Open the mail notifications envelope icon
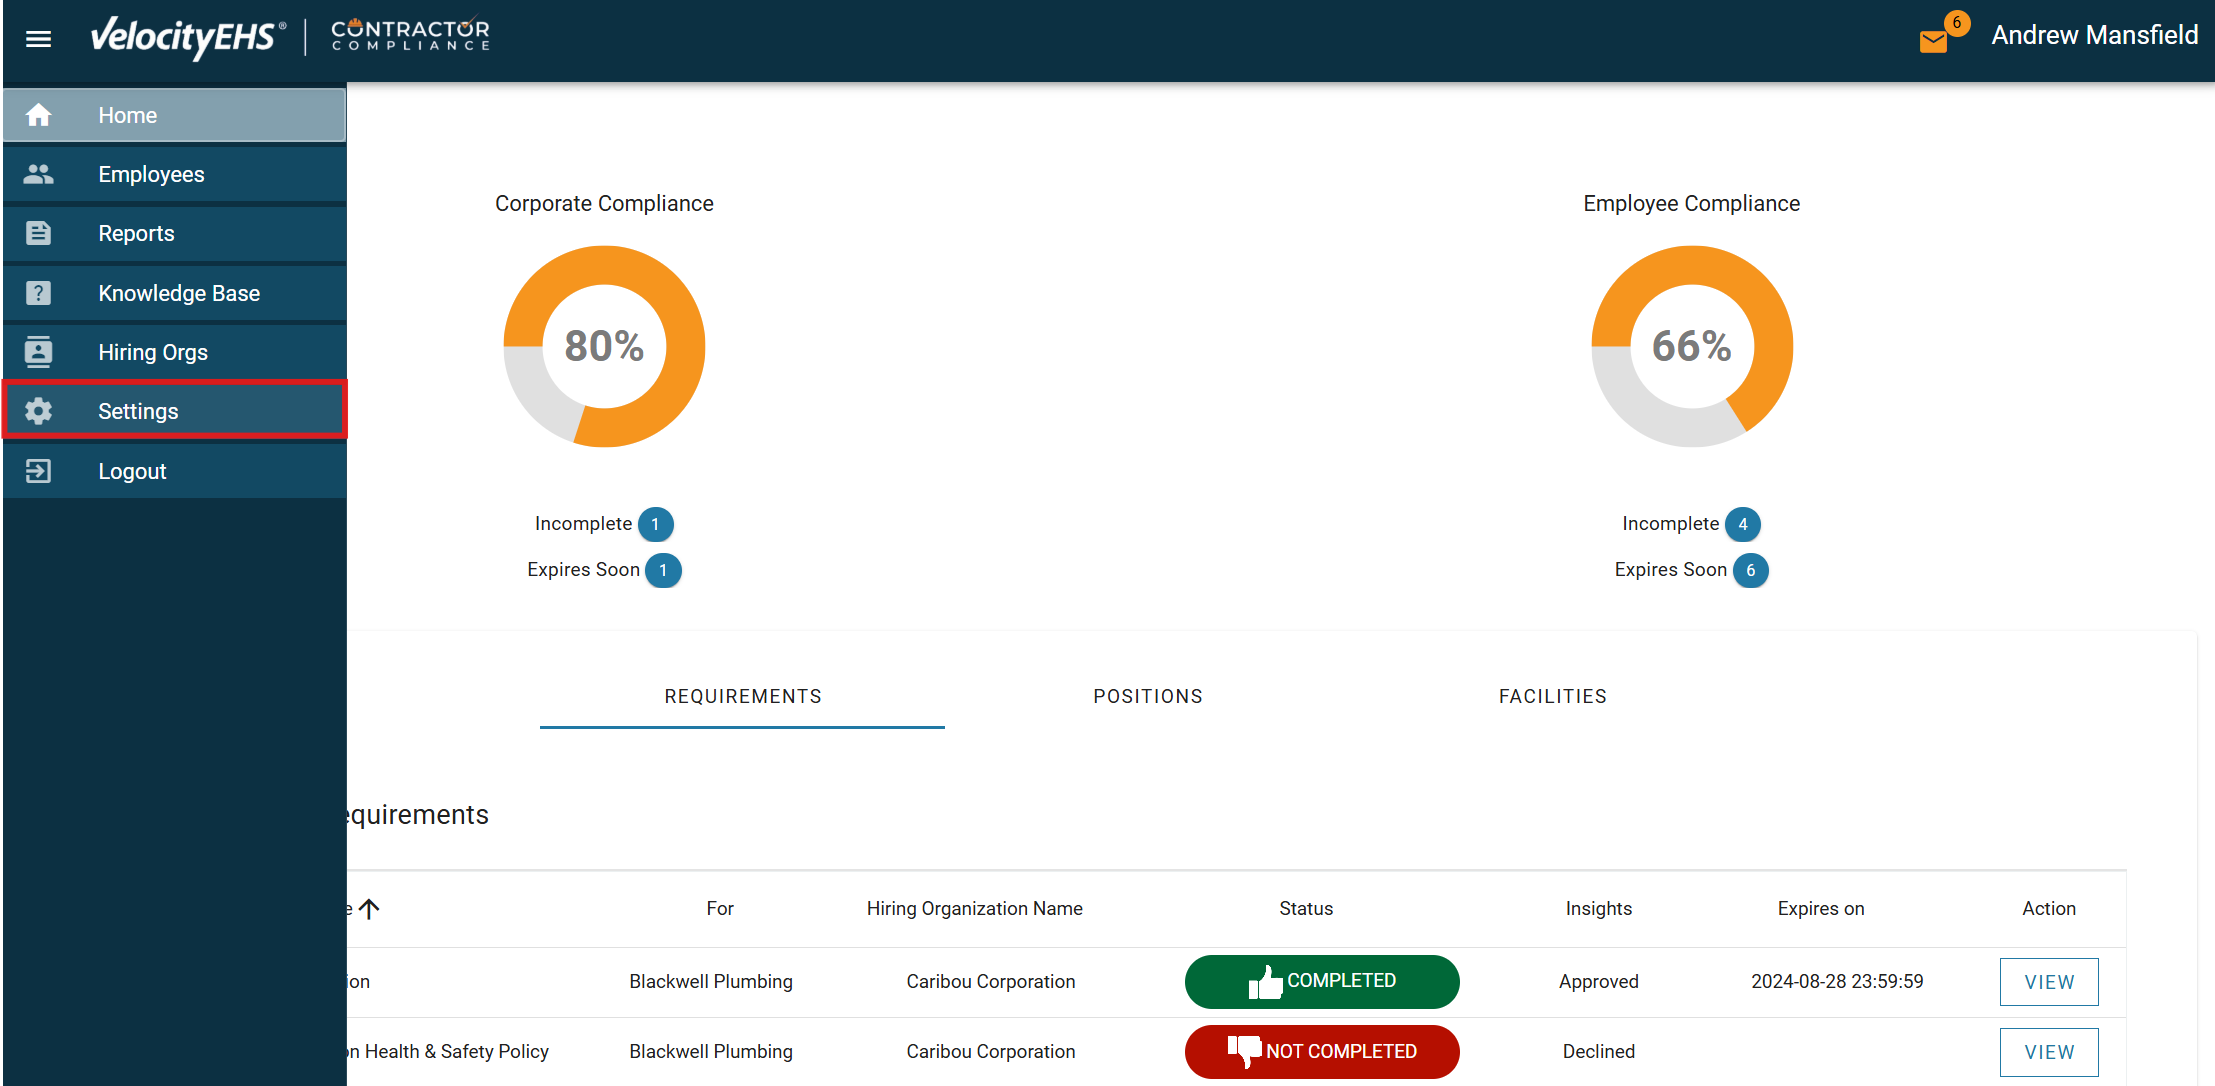This screenshot has height=1086, width=2215. coord(1934,41)
